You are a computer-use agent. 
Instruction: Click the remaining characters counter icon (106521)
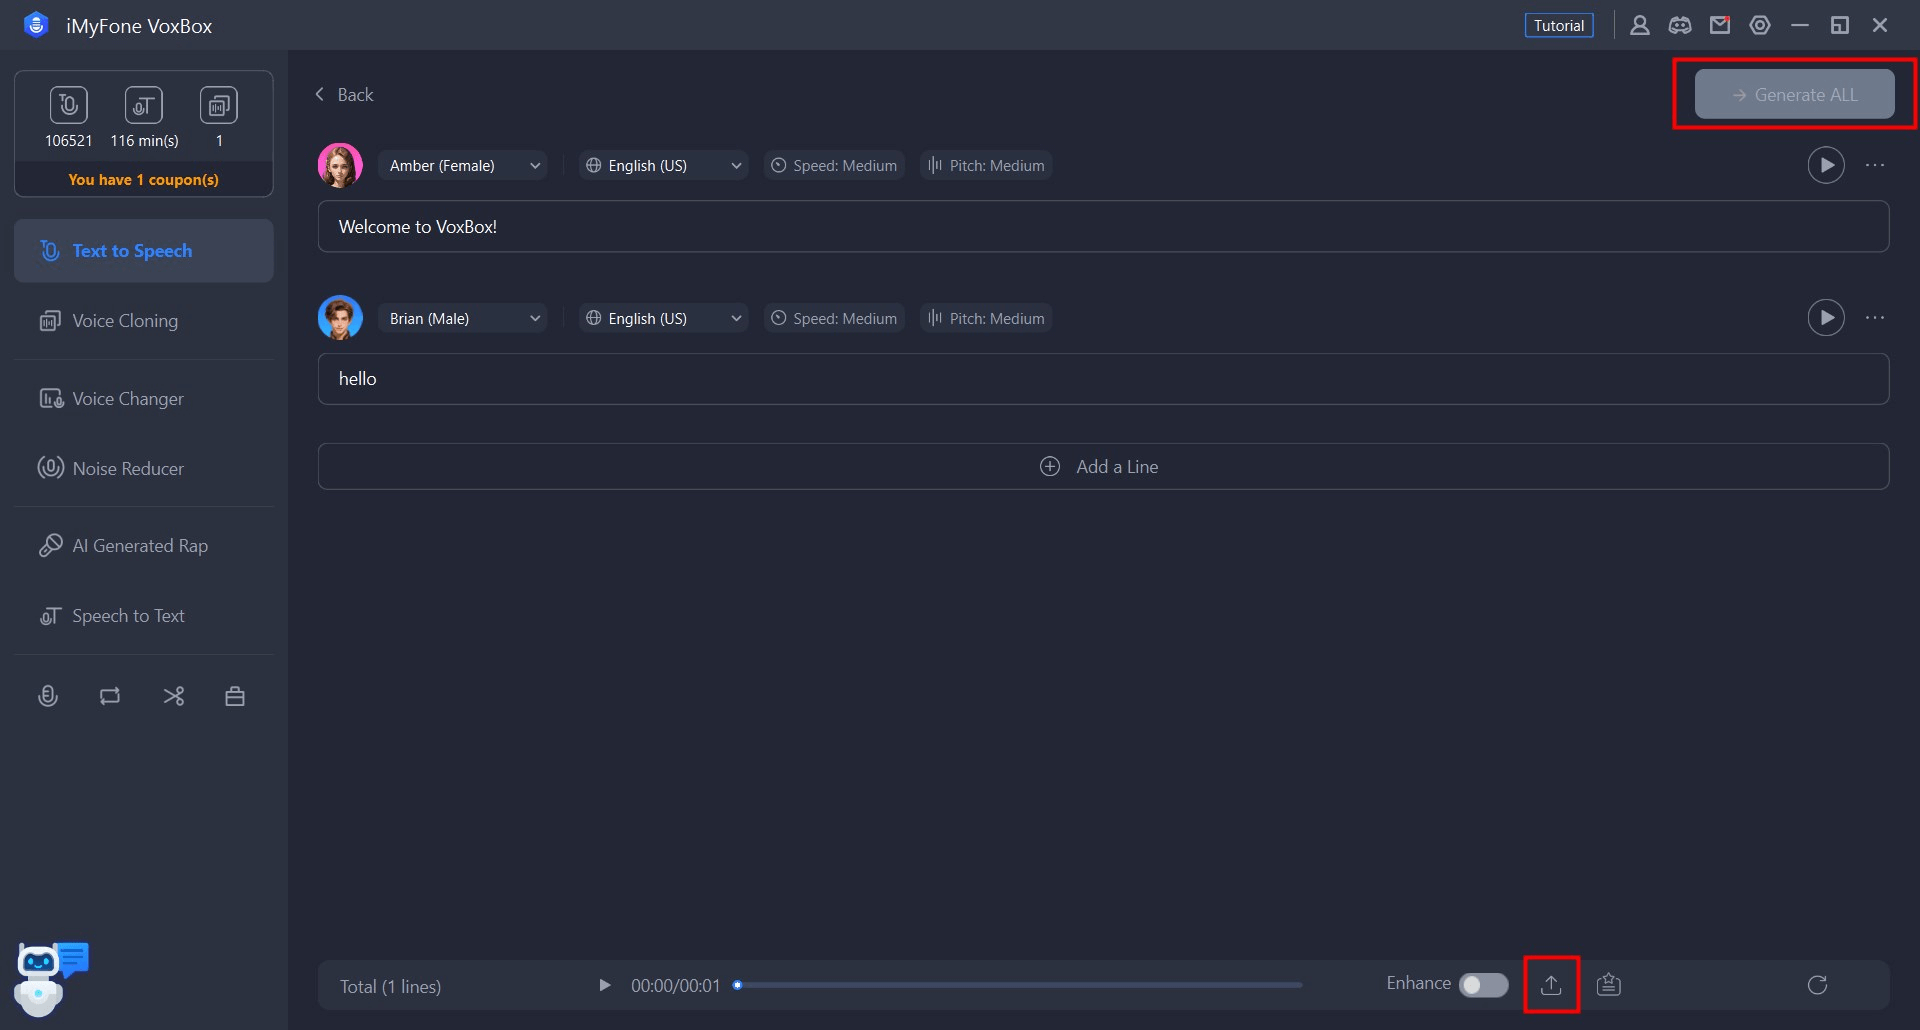click(69, 105)
